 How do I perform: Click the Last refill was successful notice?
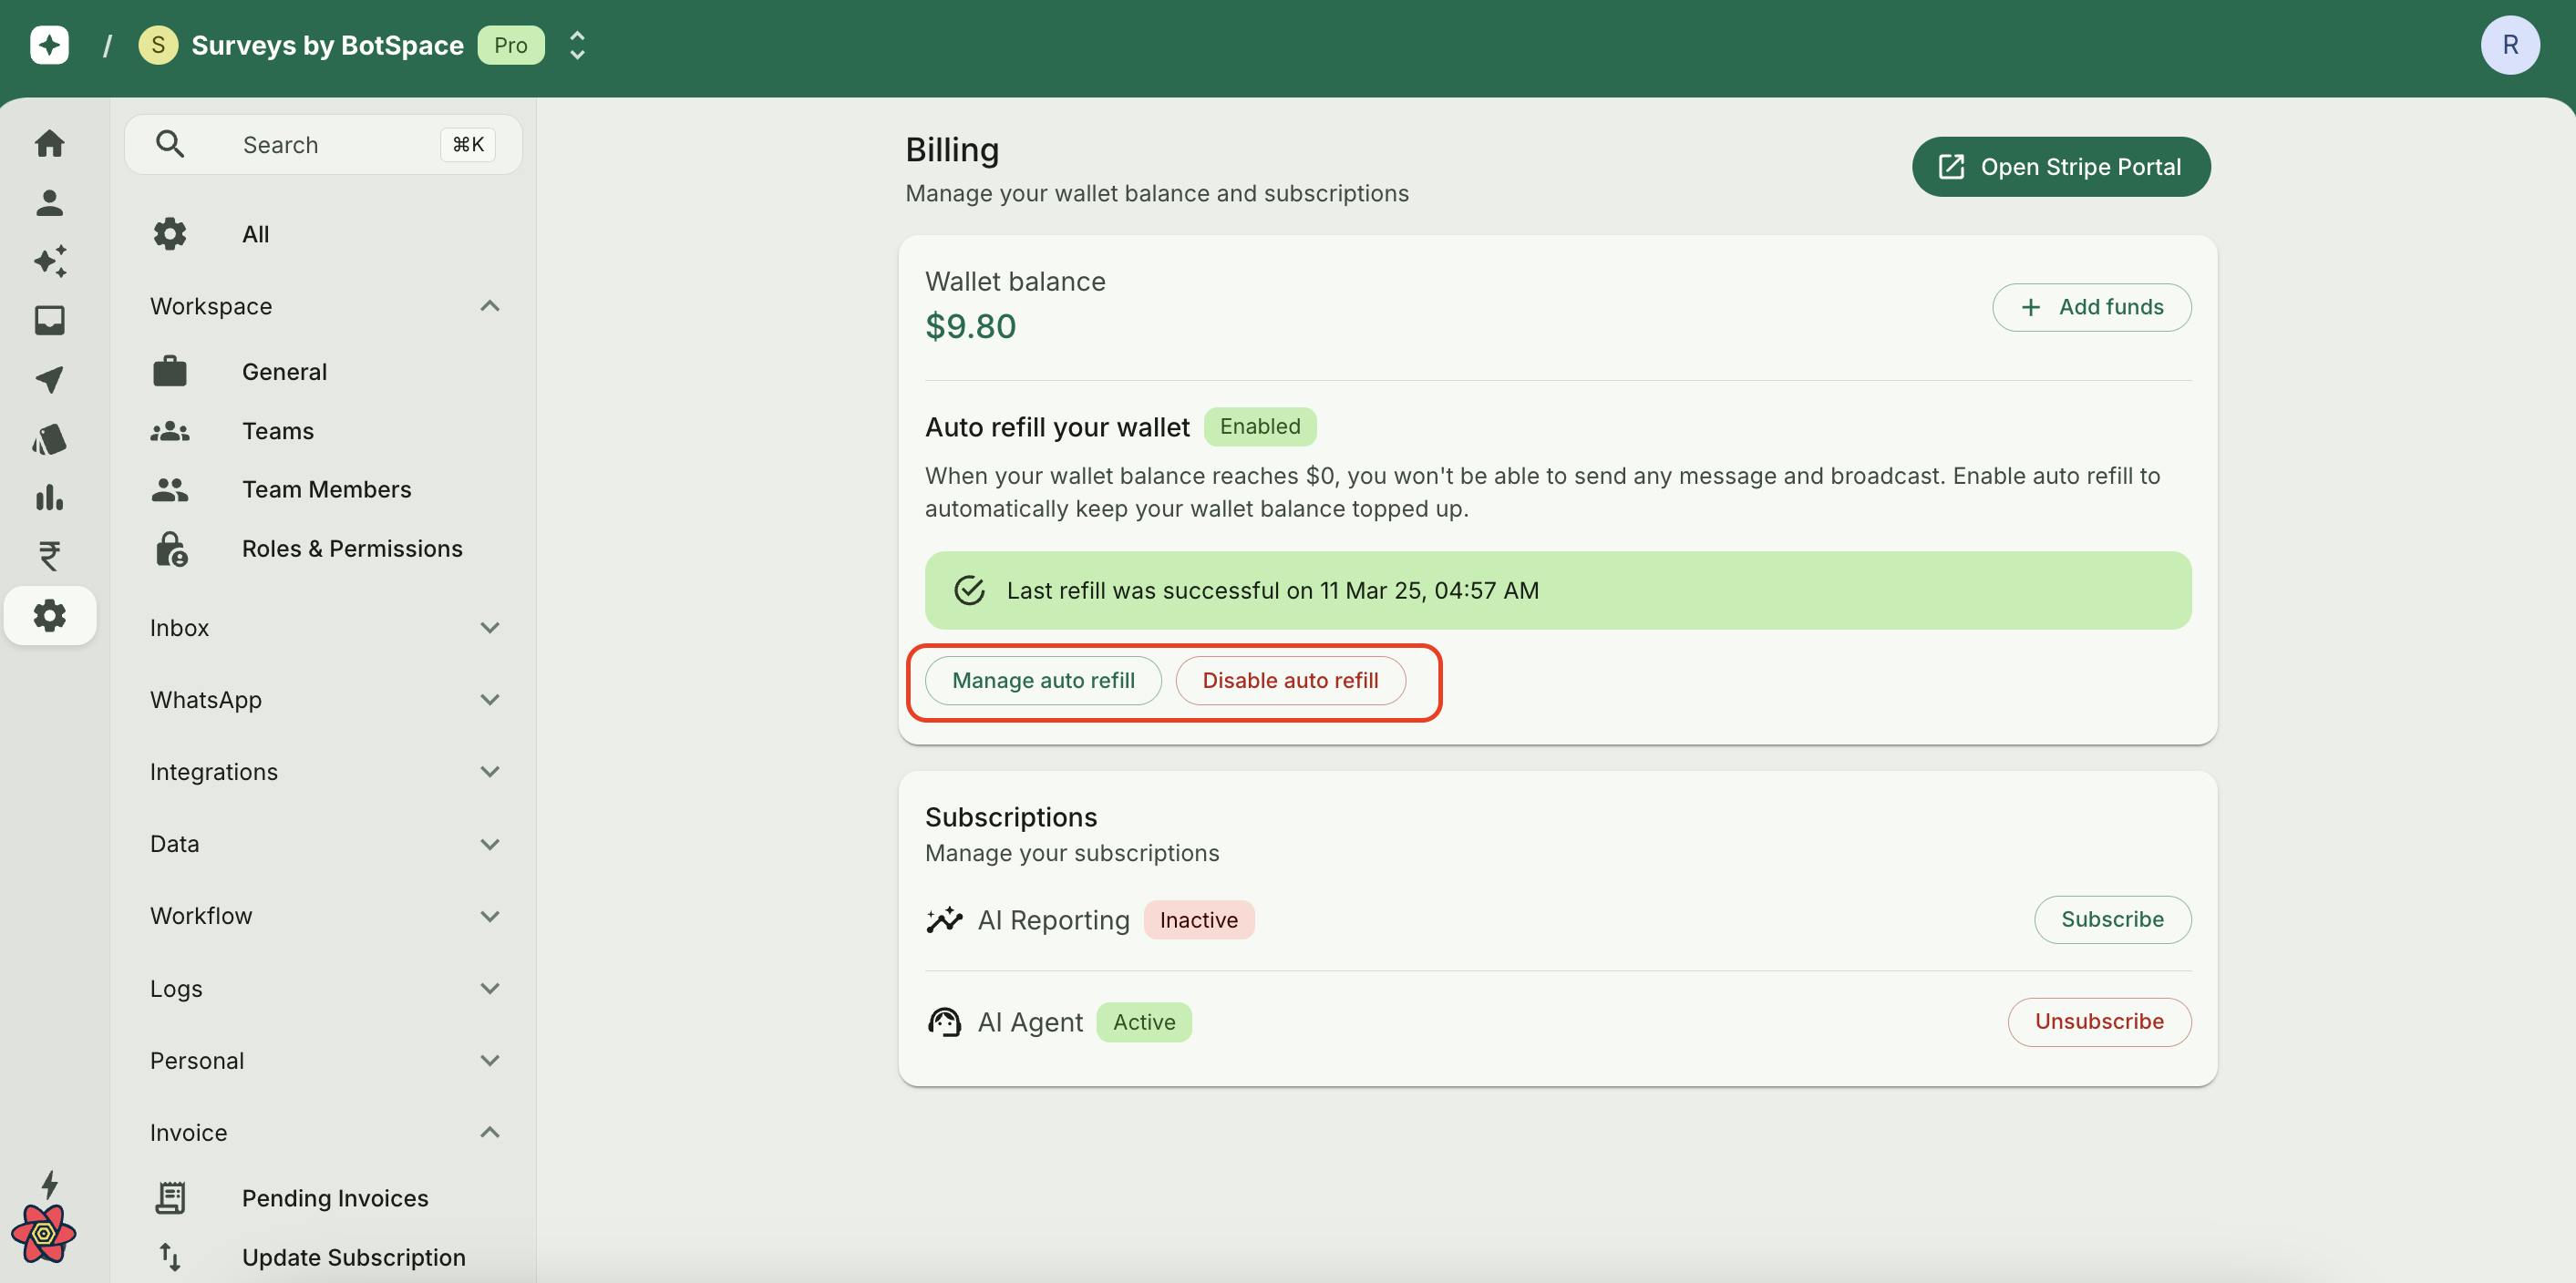[x=1558, y=590]
